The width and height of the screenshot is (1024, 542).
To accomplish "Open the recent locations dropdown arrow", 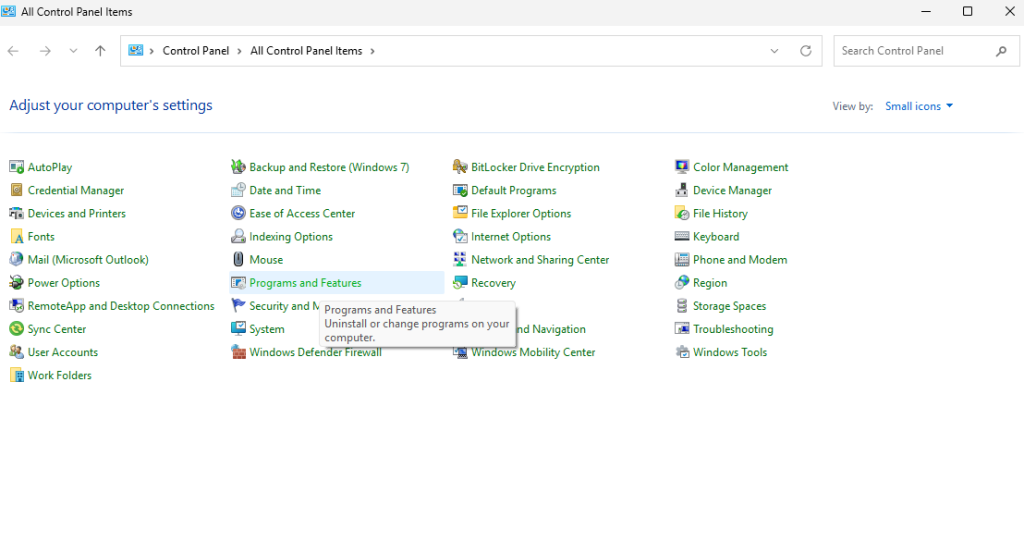I will [x=73, y=51].
